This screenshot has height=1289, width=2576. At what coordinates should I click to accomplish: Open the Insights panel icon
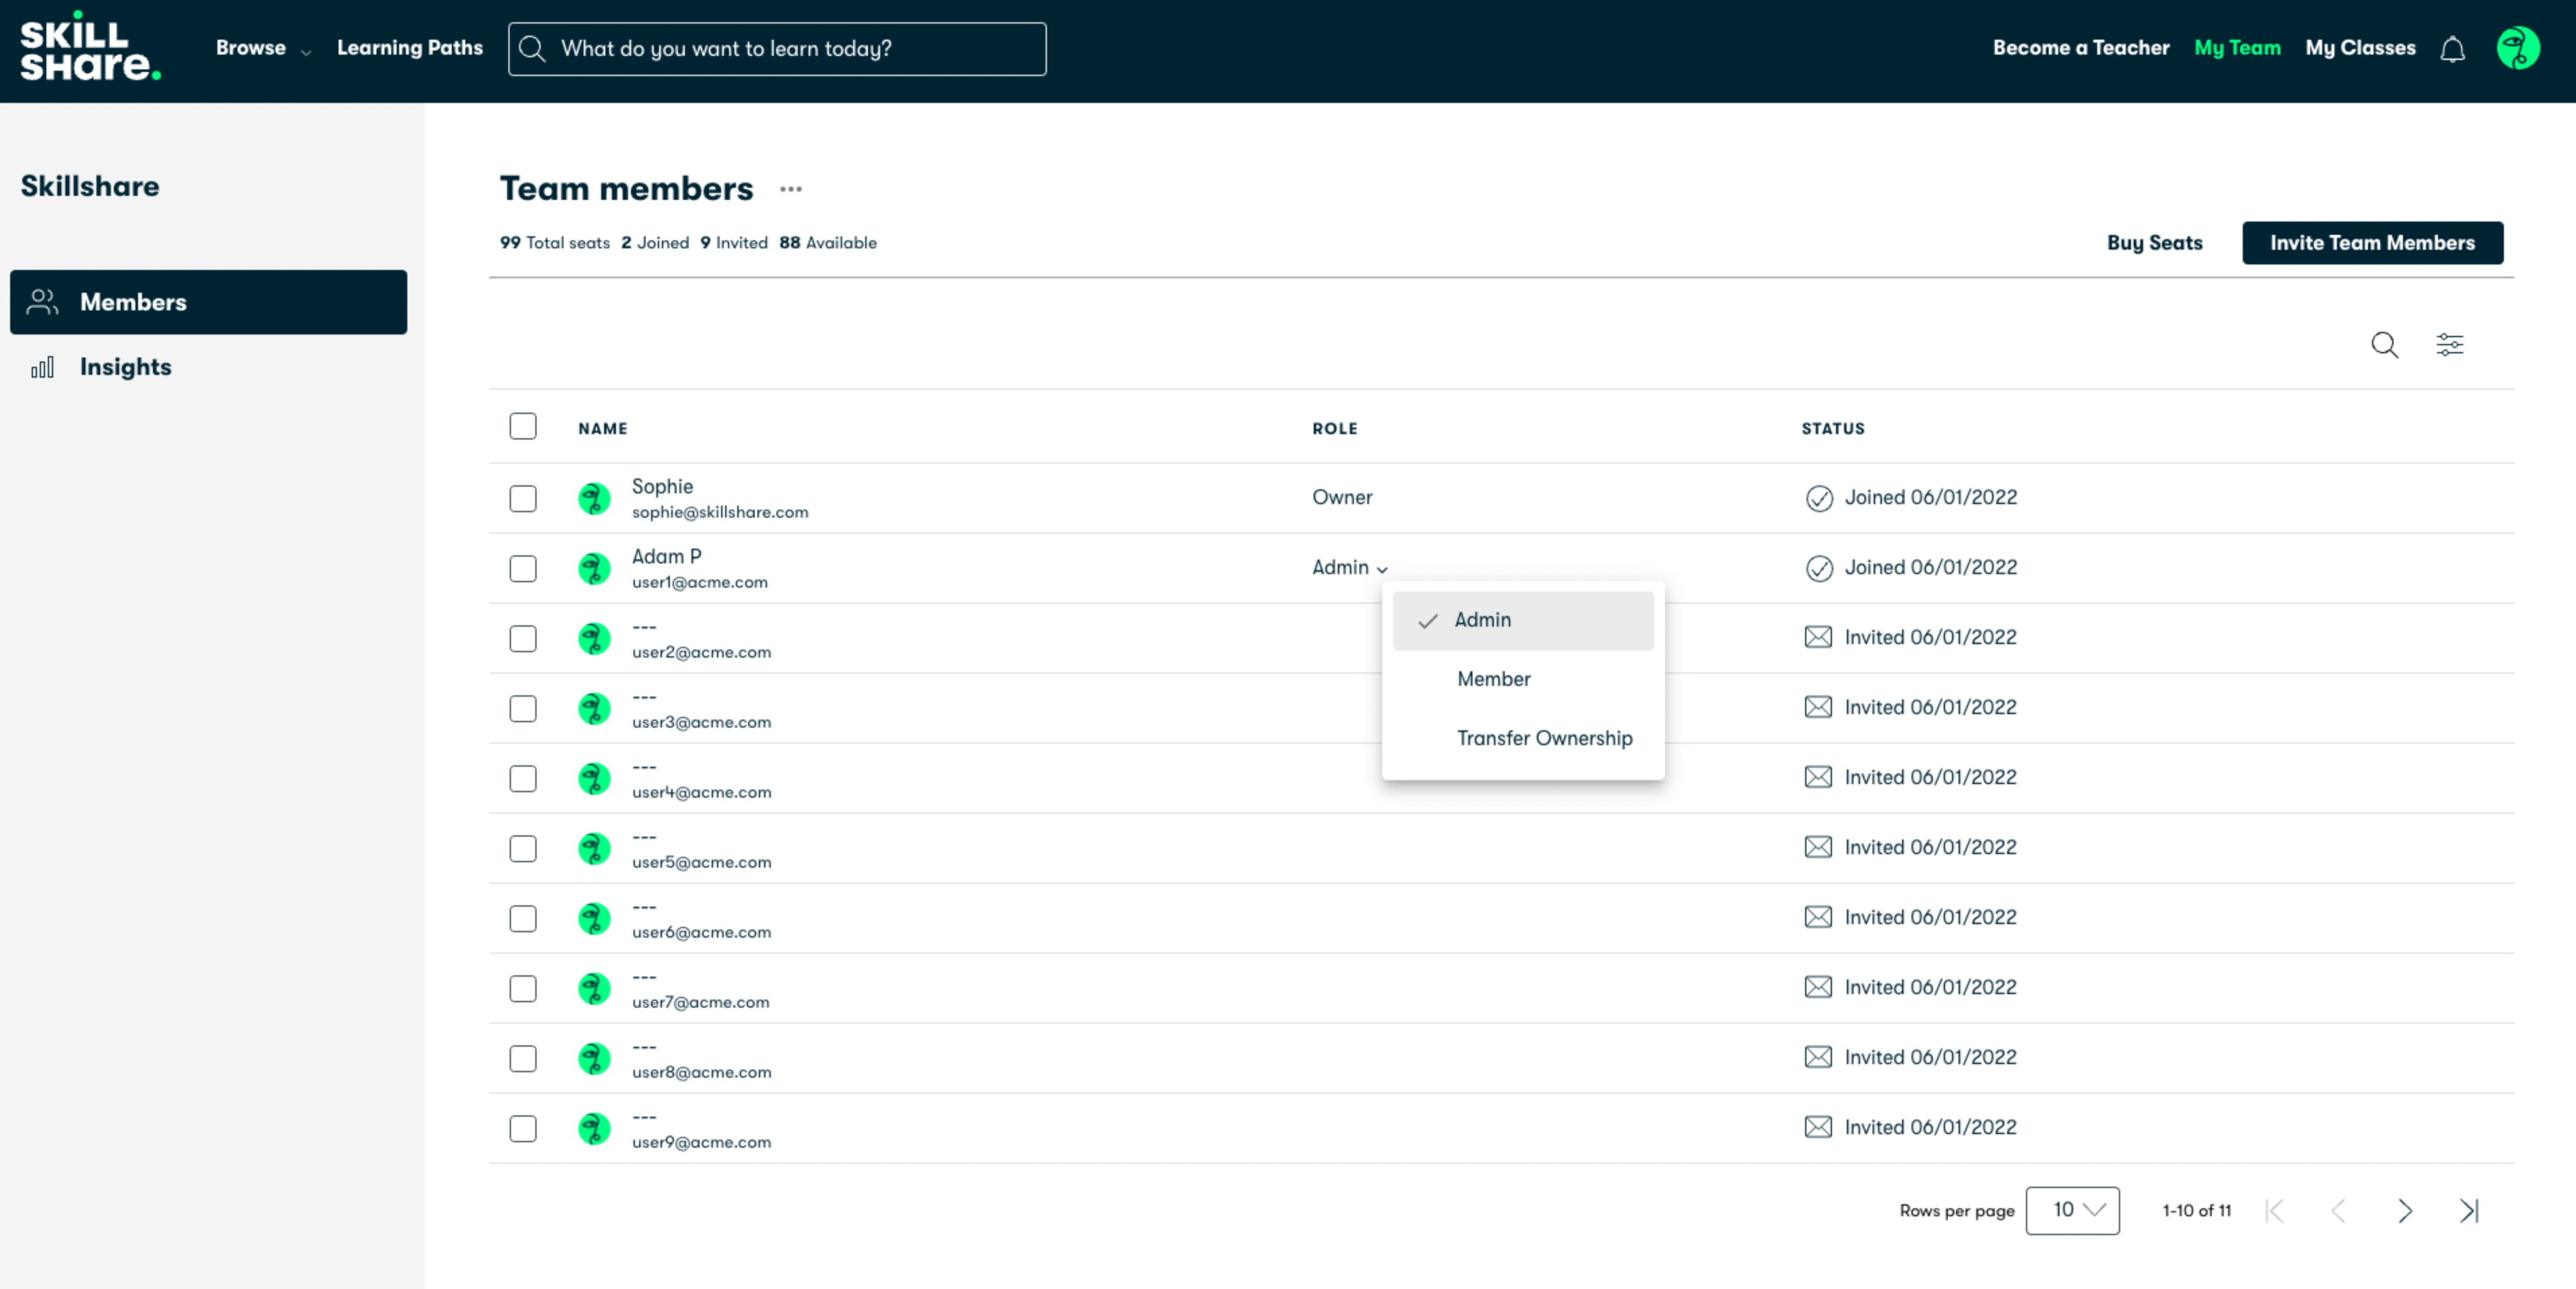42,367
